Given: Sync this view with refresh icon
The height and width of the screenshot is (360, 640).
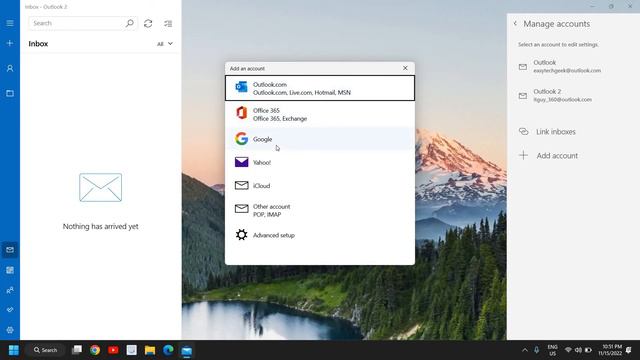Looking at the screenshot, I should coord(148,24).
